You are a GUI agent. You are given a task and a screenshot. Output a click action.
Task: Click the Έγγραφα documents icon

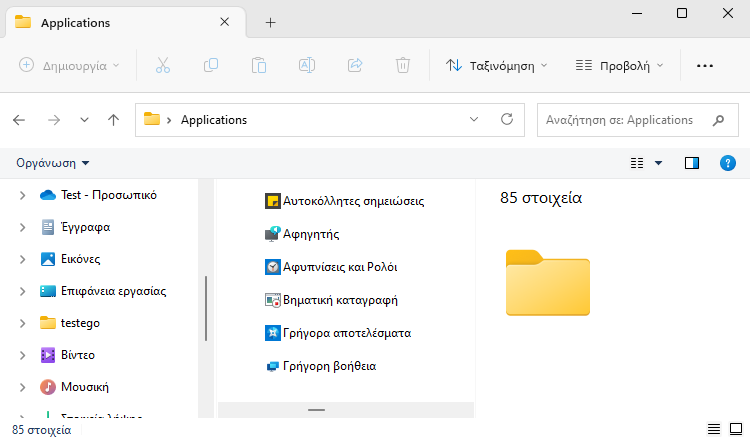click(x=48, y=227)
